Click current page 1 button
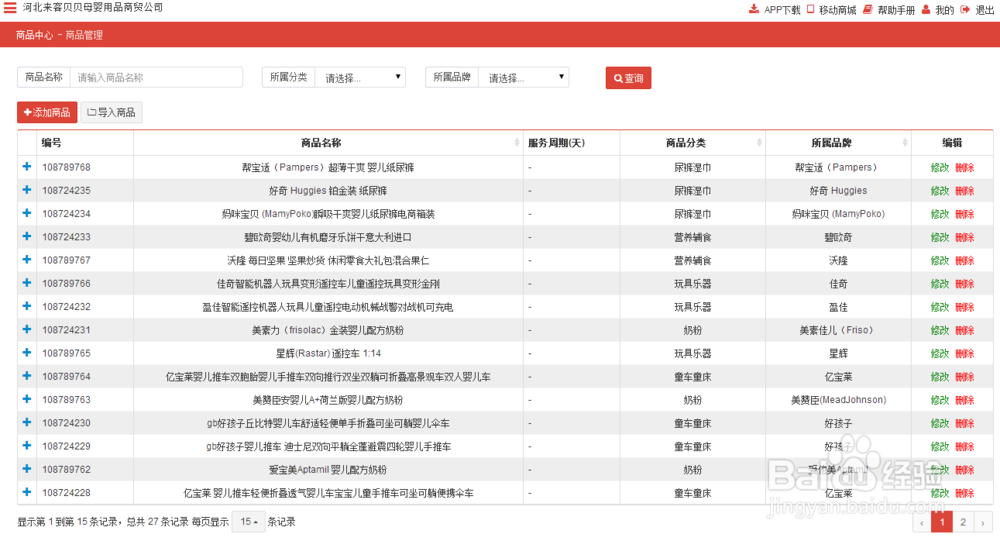Screen dimensions: 1000x541 [942, 522]
